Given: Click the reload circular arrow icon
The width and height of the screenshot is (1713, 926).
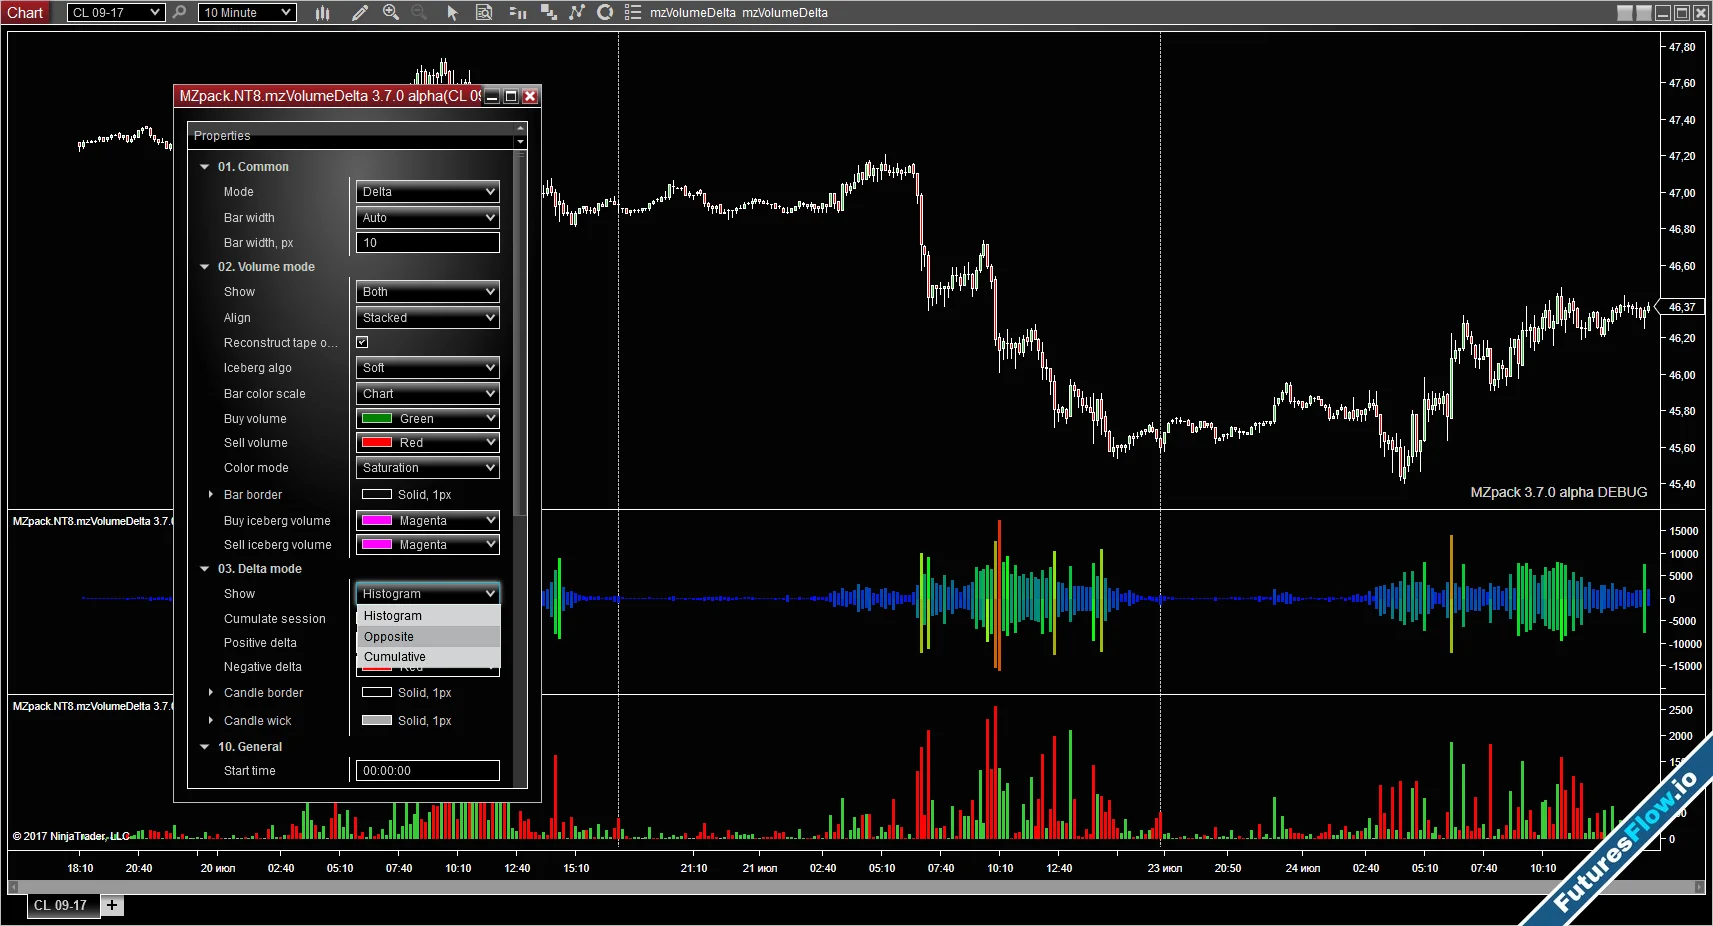Looking at the screenshot, I should (x=605, y=13).
